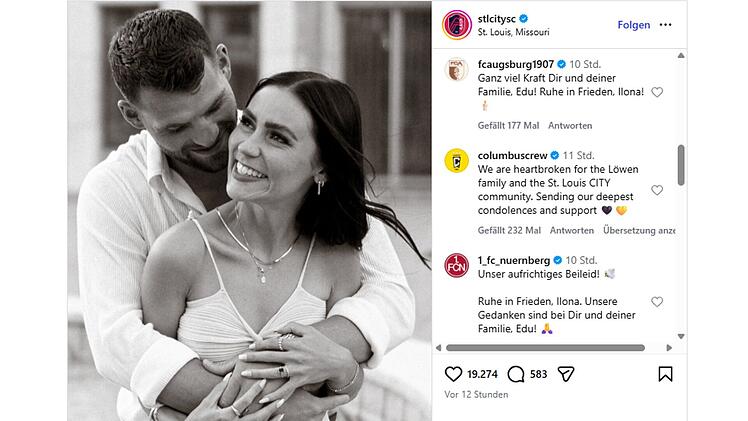Open the three-dots more options menu
This screenshot has height=421, width=748.
pos(665,25)
